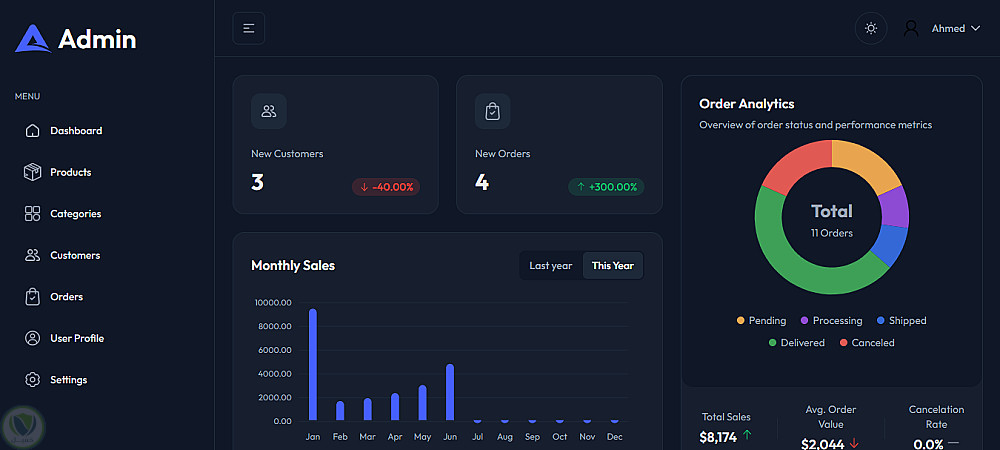1000x450 pixels.
Task: Click the Orders bag icon in sidebar
Action: pyautogui.click(x=33, y=296)
